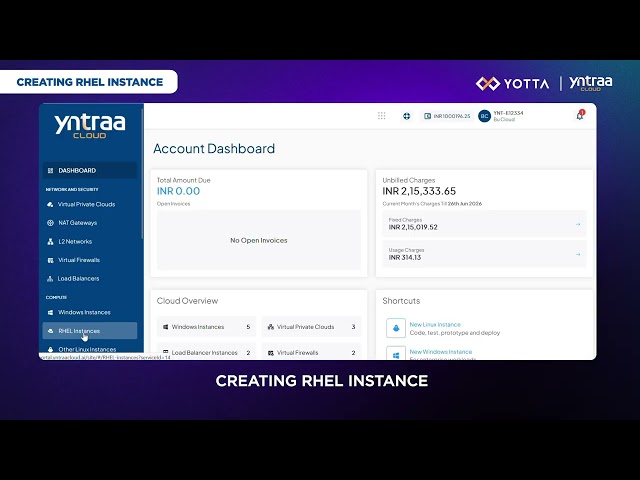Click the BC user avatar
Screen dimensions: 640x480
click(x=484, y=116)
